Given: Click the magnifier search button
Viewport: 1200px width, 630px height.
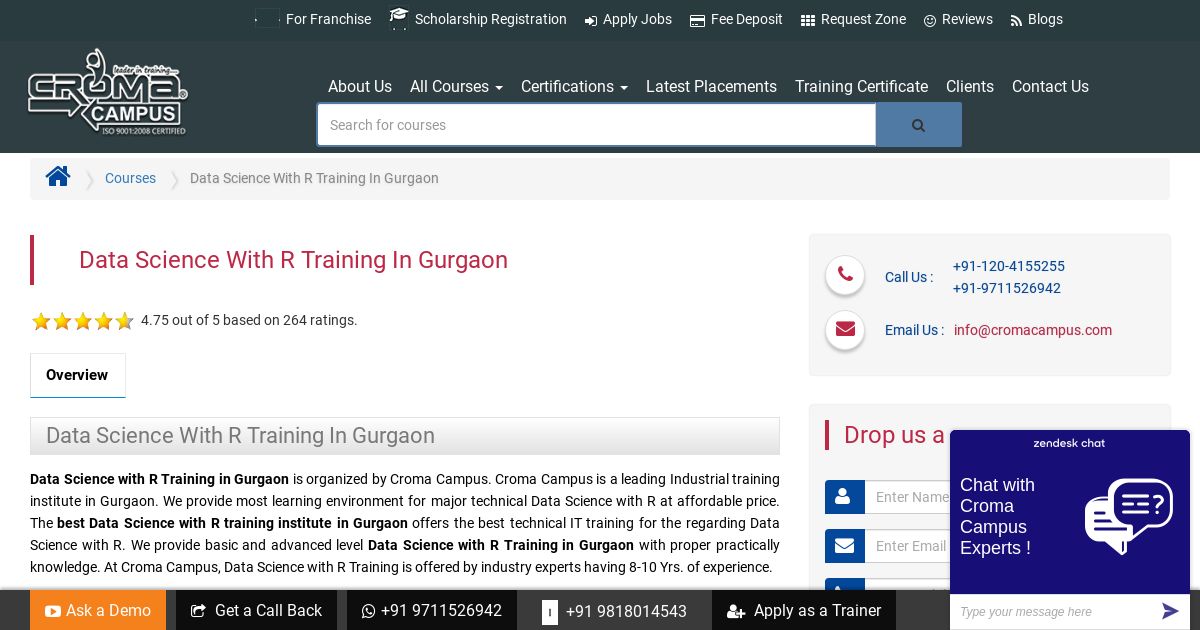Looking at the screenshot, I should tap(919, 125).
